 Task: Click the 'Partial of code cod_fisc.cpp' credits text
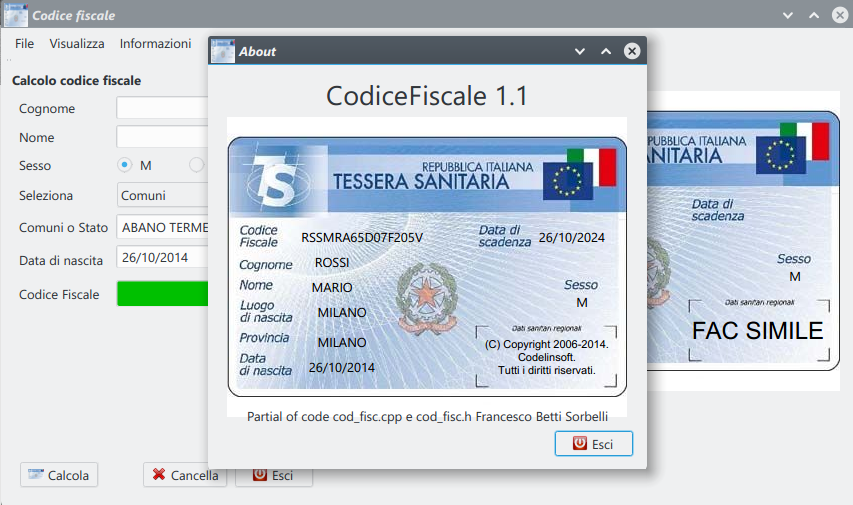pyautogui.click(x=427, y=417)
